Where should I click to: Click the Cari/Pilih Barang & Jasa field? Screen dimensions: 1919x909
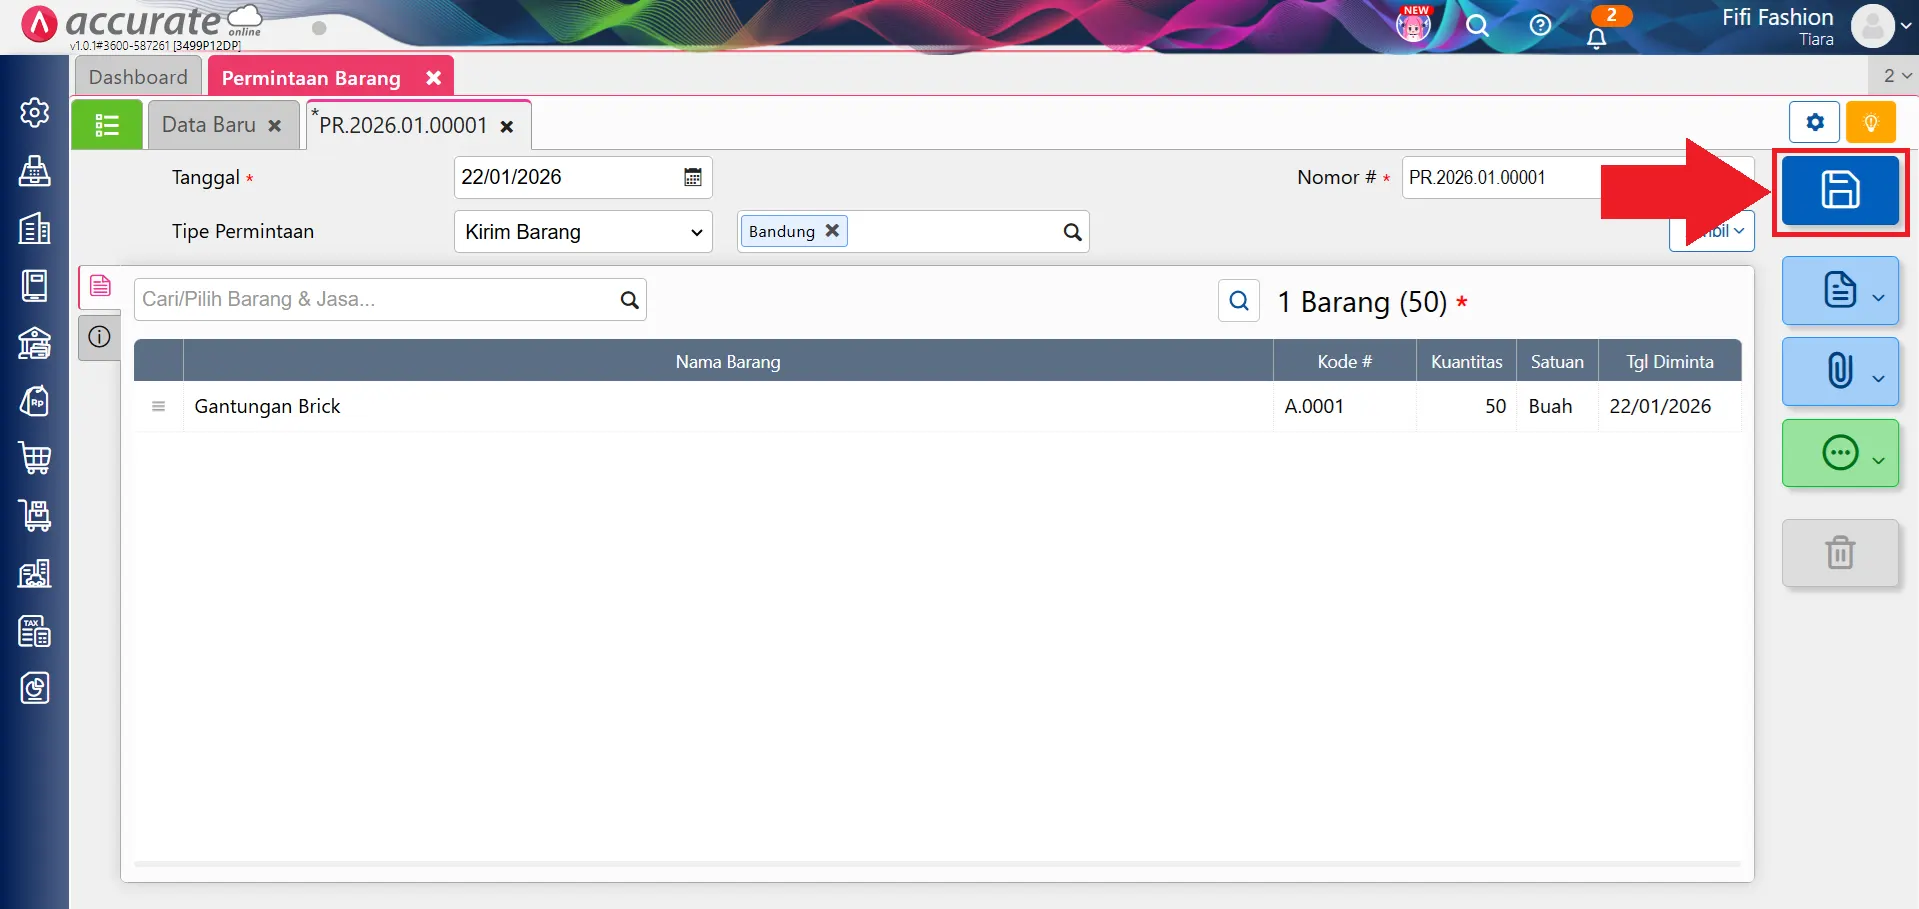pos(376,299)
